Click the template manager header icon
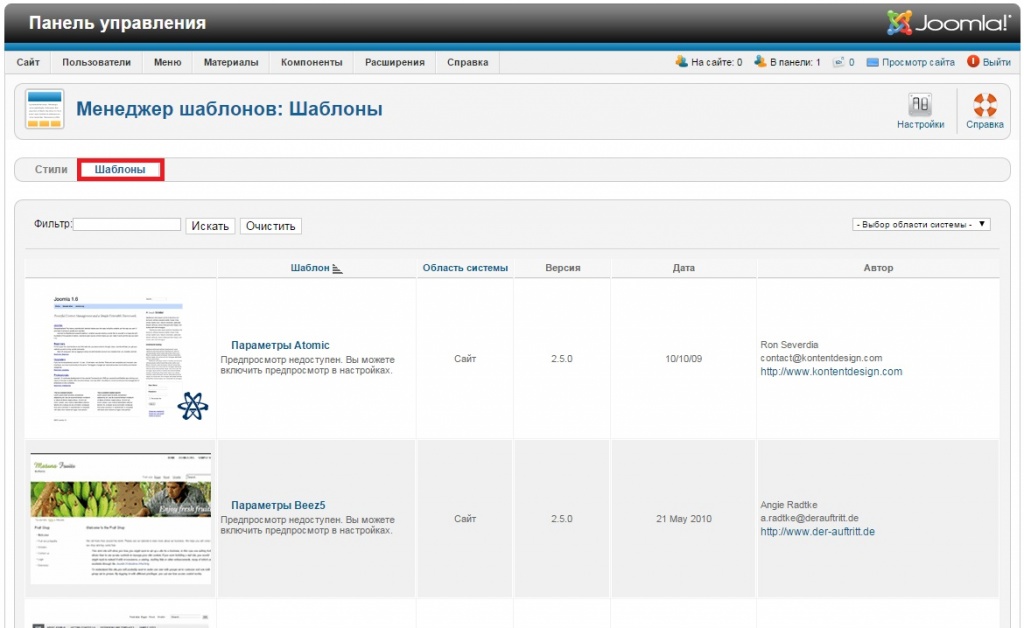1024x628 pixels. pyautogui.click(x=44, y=109)
